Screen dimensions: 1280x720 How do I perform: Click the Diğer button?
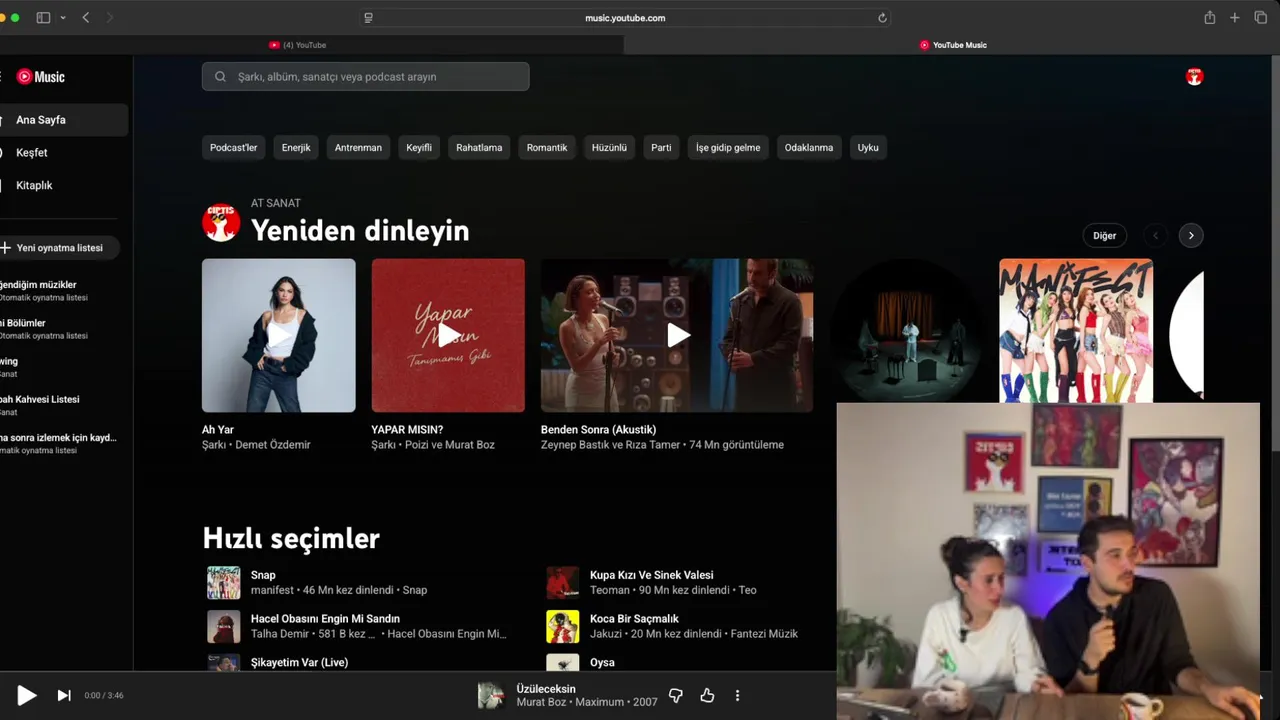click(x=1104, y=236)
